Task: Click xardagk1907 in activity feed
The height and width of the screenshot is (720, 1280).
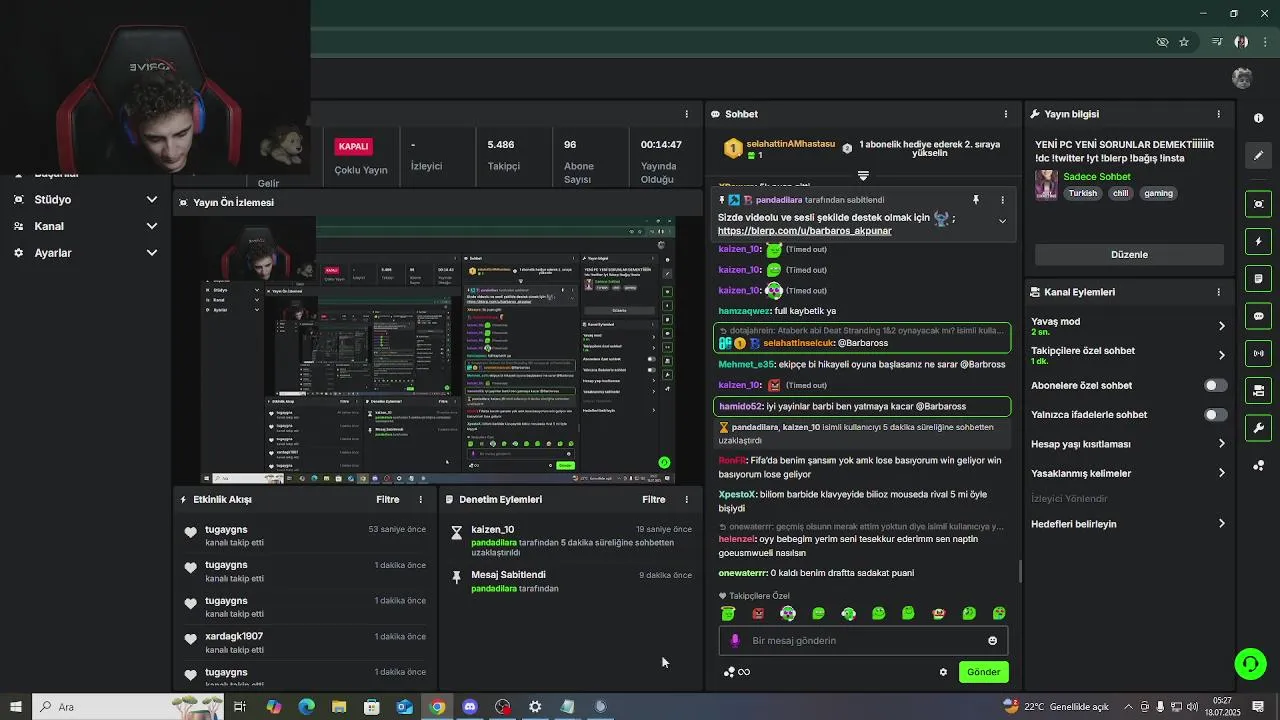Action: (234, 636)
